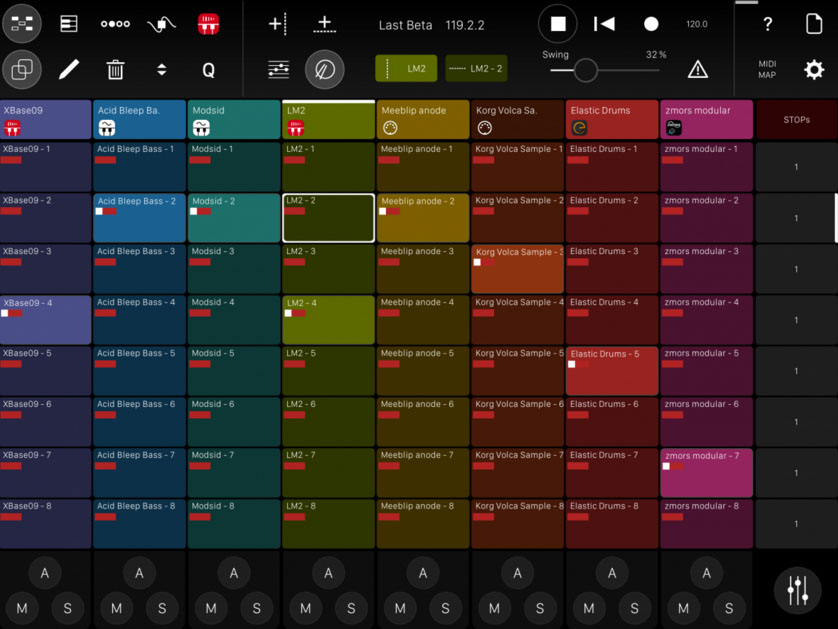Screen dimensions: 838x629
Task: Solo the Korg Volca Sample track
Action: (540, 608)
